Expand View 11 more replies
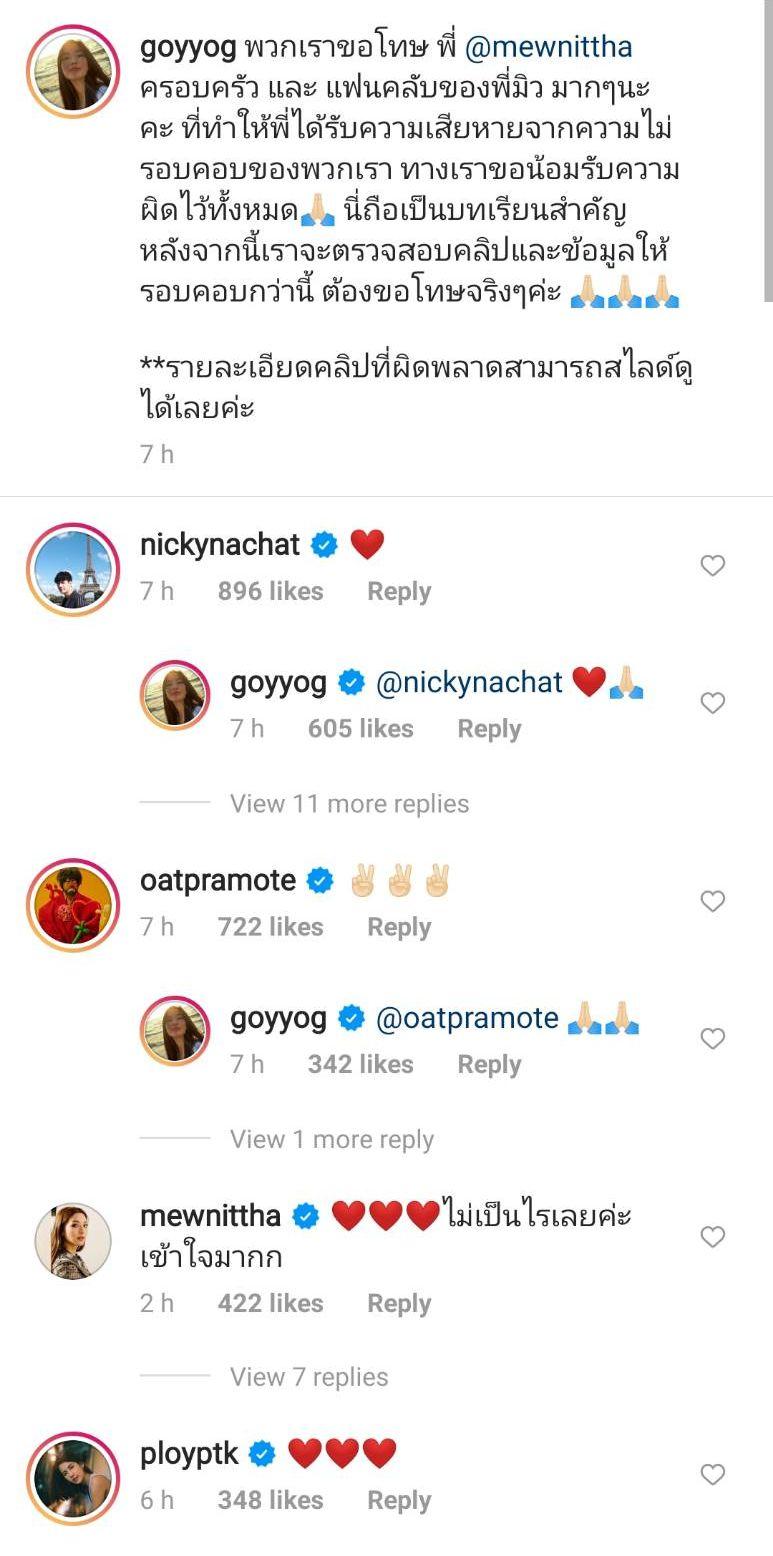This screenshot has width=773, height=1556. pyautogui.click(x=349, y=804)
